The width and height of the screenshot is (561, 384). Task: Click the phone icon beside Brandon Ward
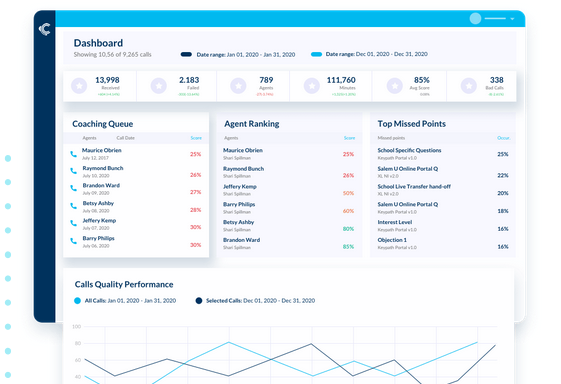(73, 188)
